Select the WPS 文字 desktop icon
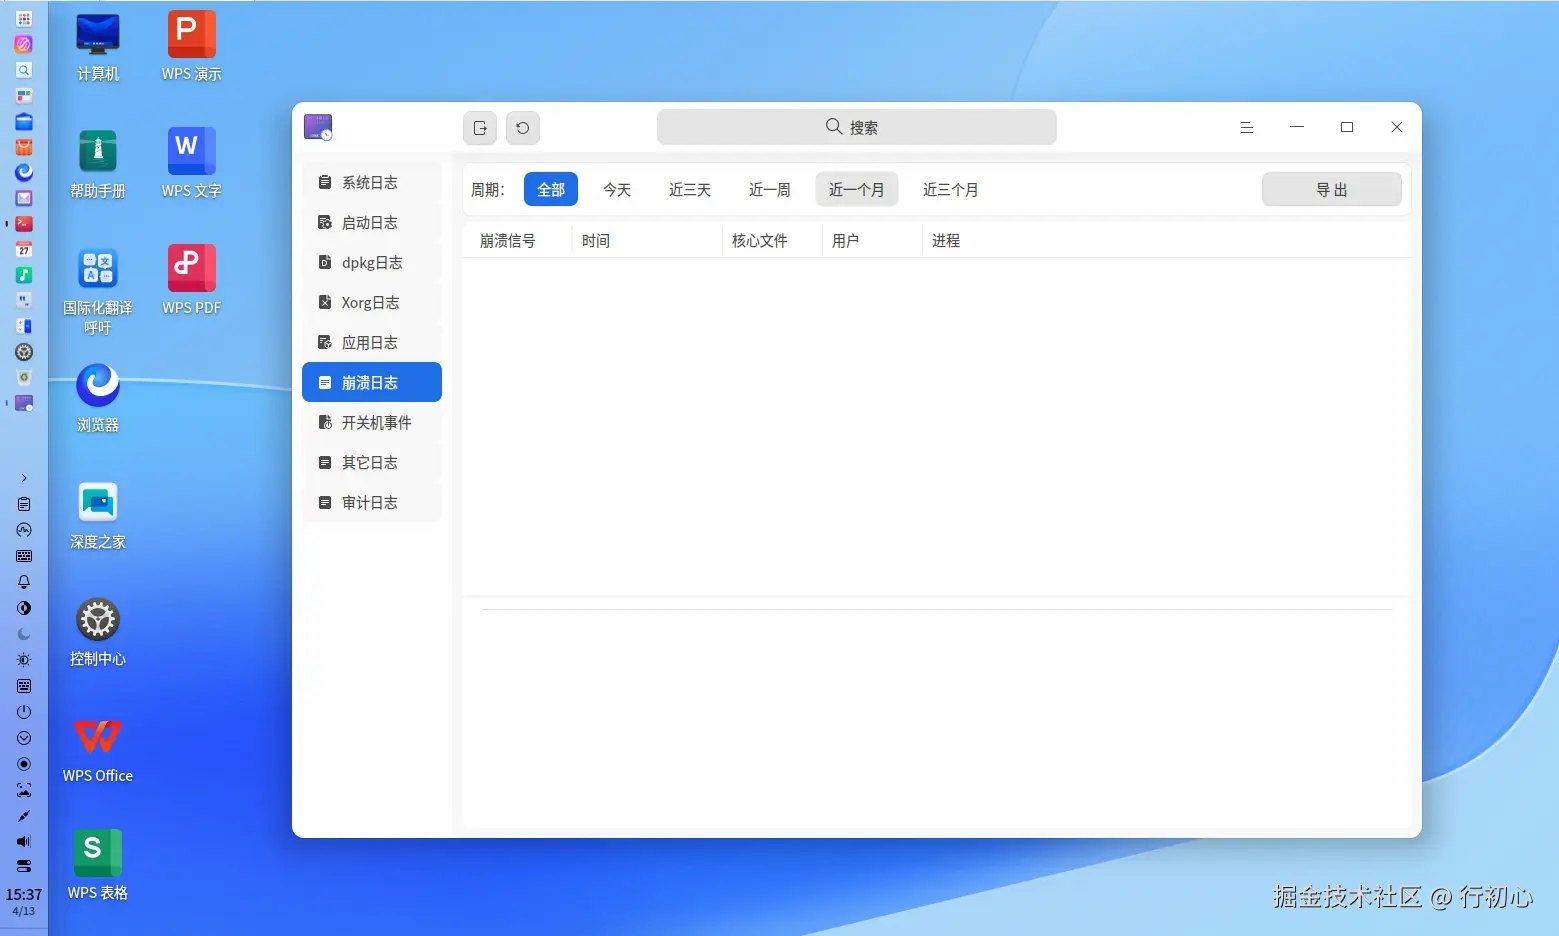This screenshot has height=936, width=1559. [x=192, y=165]
